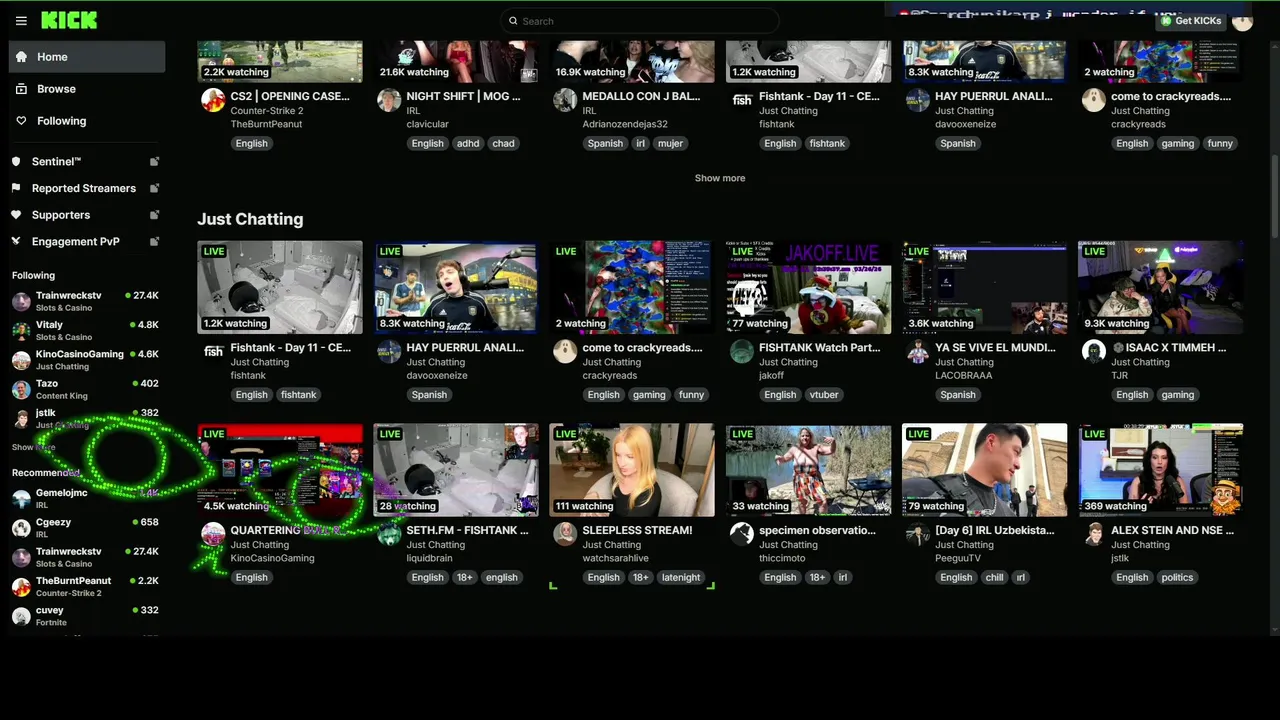Screen dimensions: 1280x720
Task: Select Spanish tag under LACOBRAAA
Action: tap(957, 395)
